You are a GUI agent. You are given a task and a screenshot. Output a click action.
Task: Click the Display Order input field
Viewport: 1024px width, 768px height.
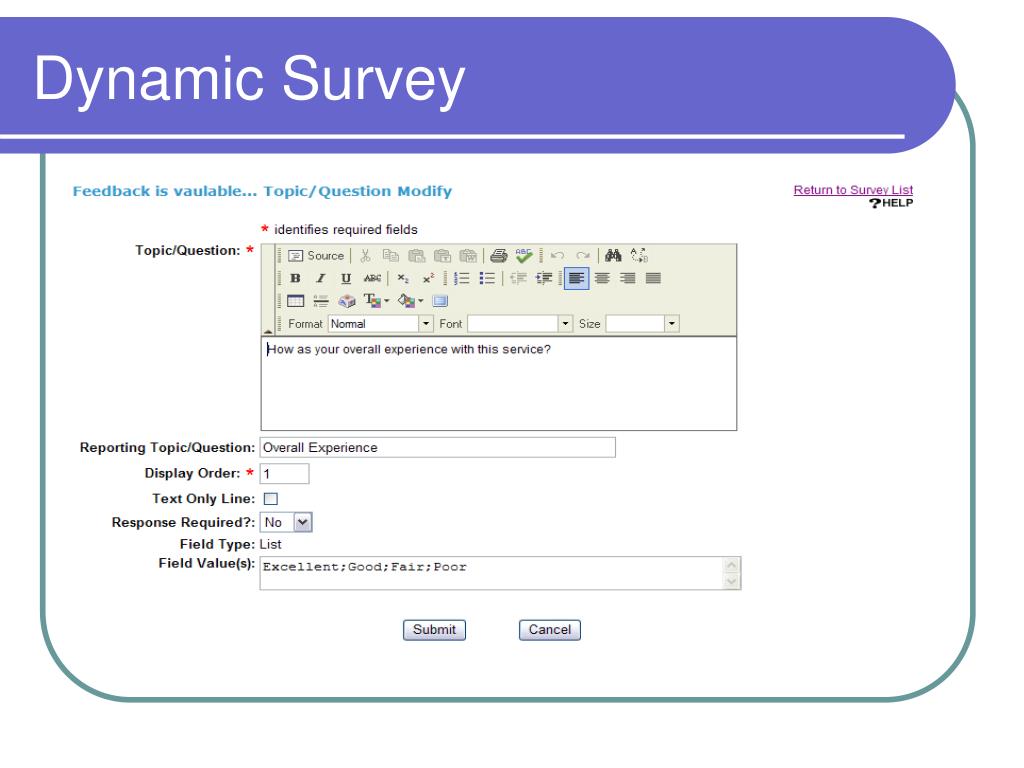[x=284, y=473]
